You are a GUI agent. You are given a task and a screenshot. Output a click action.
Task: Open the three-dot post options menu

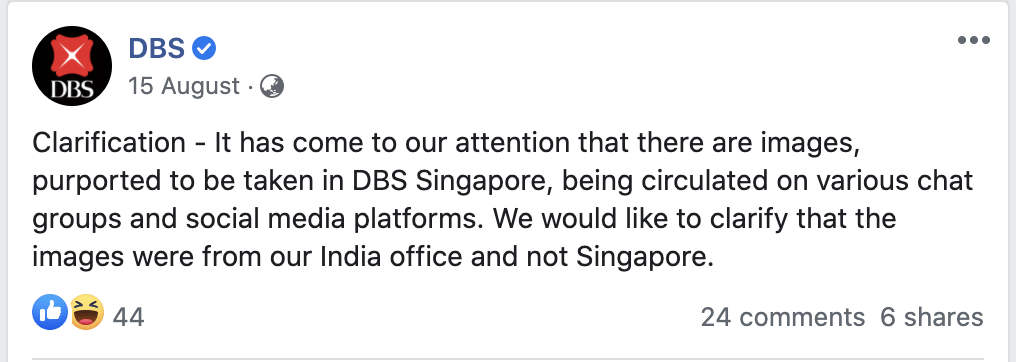coord(974,40)
